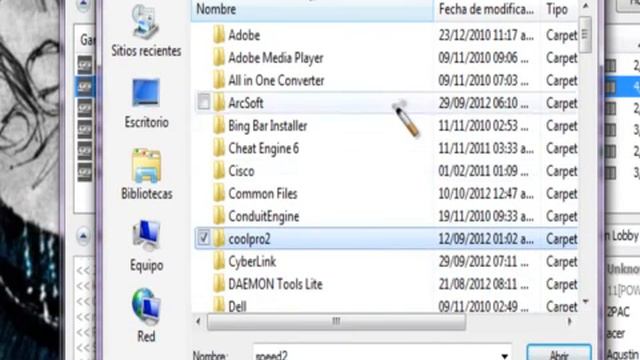The width and height of the screenshot is (640, 360).
Task: Click the horizontal scrollbar thumb
Action: [x=336, y=322]
